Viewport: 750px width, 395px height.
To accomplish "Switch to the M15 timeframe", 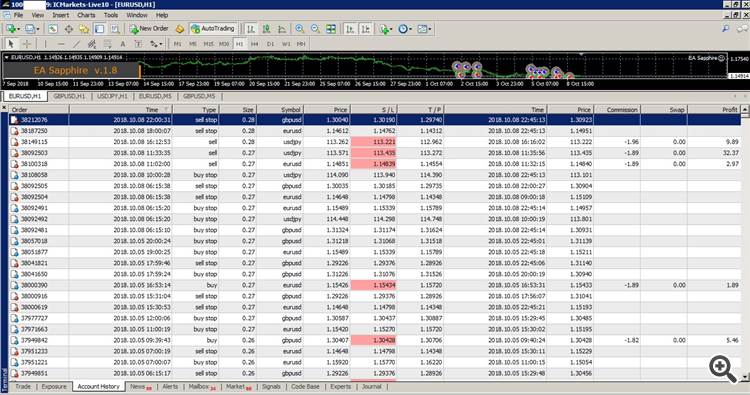I will pyautogui.click(x=209, y=44).
